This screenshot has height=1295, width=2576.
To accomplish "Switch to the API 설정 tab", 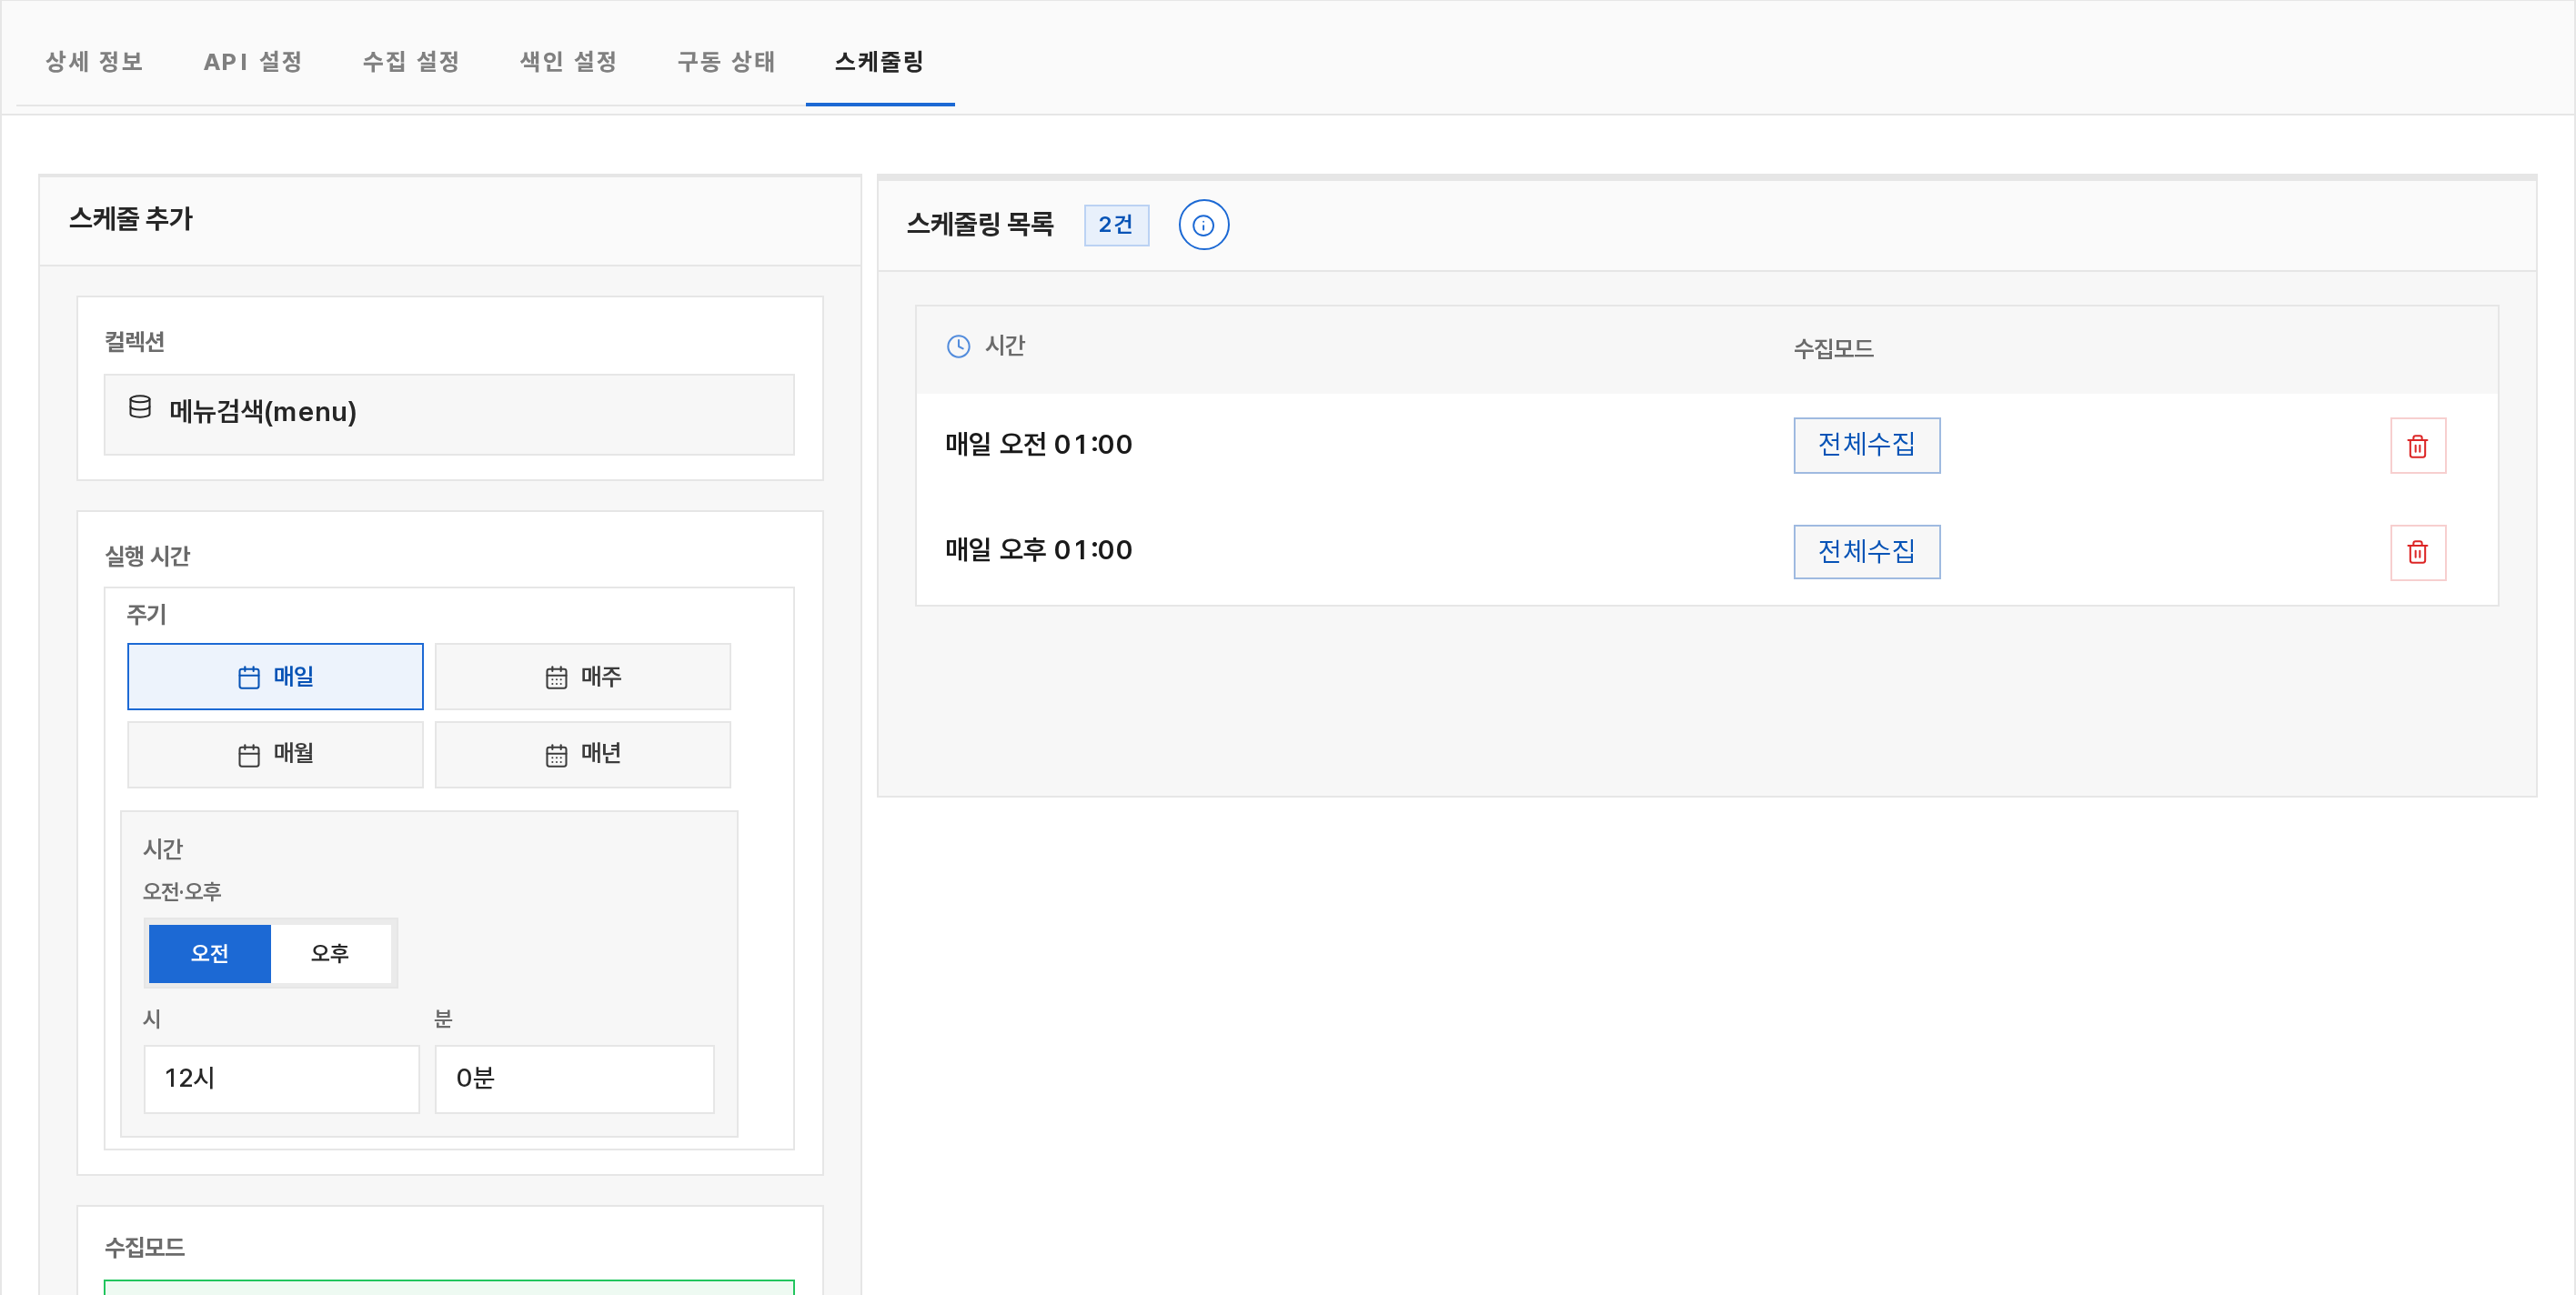I will point(252,62).
